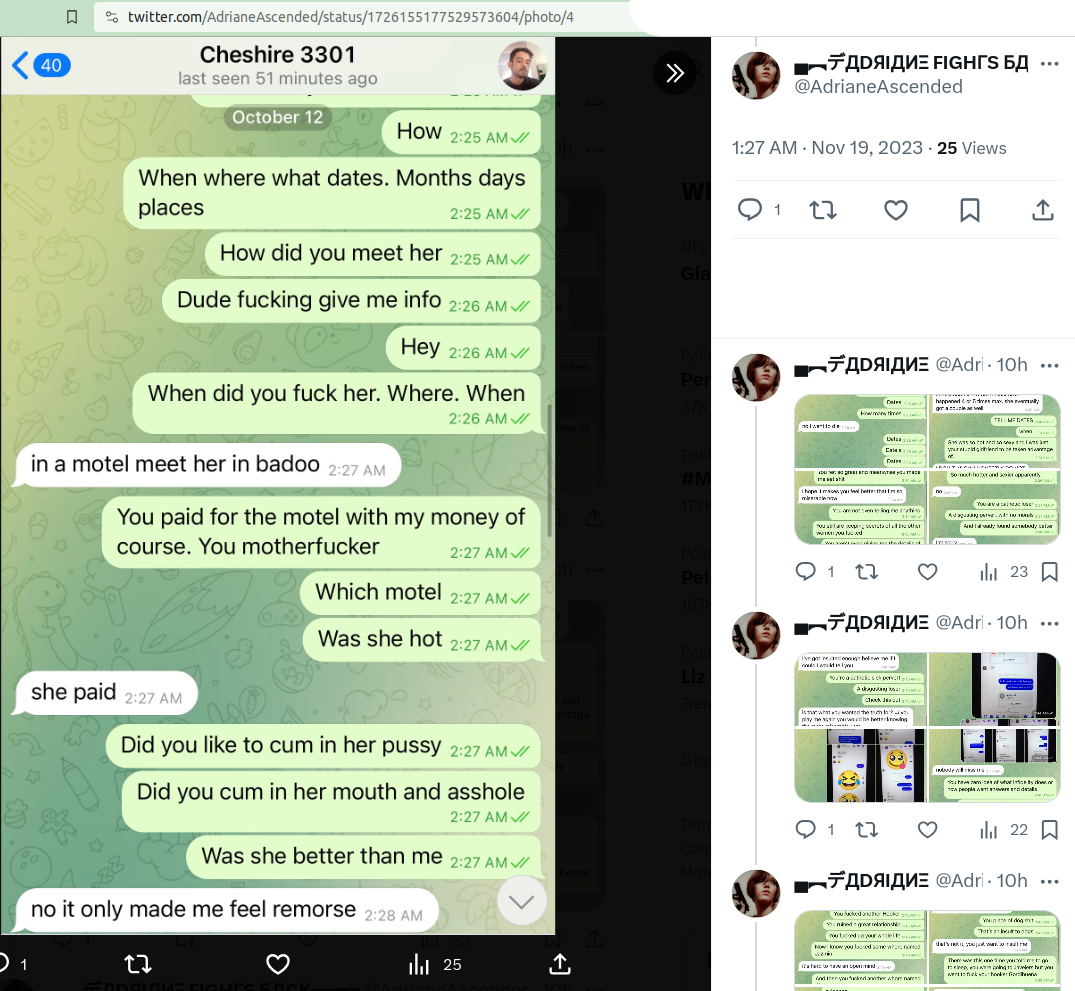1075x991 pixels.
Task: Bookmark the reply showing 22 views
Action: point(1049,830)
